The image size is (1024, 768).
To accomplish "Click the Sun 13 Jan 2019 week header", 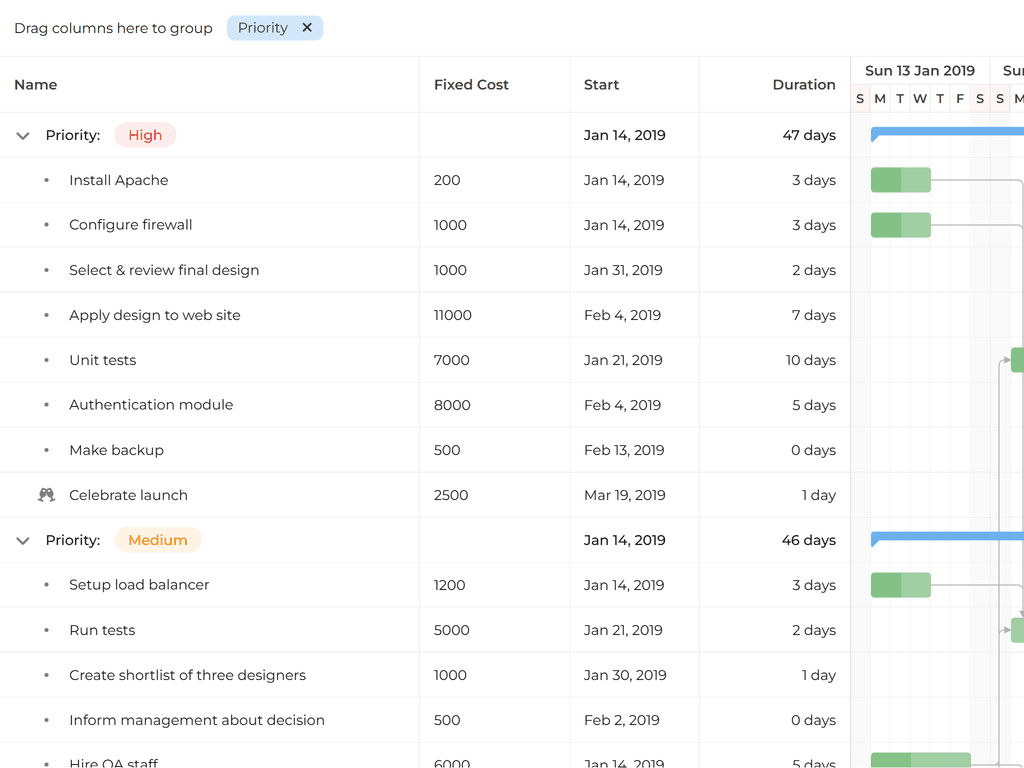I will tap(919, 71).
